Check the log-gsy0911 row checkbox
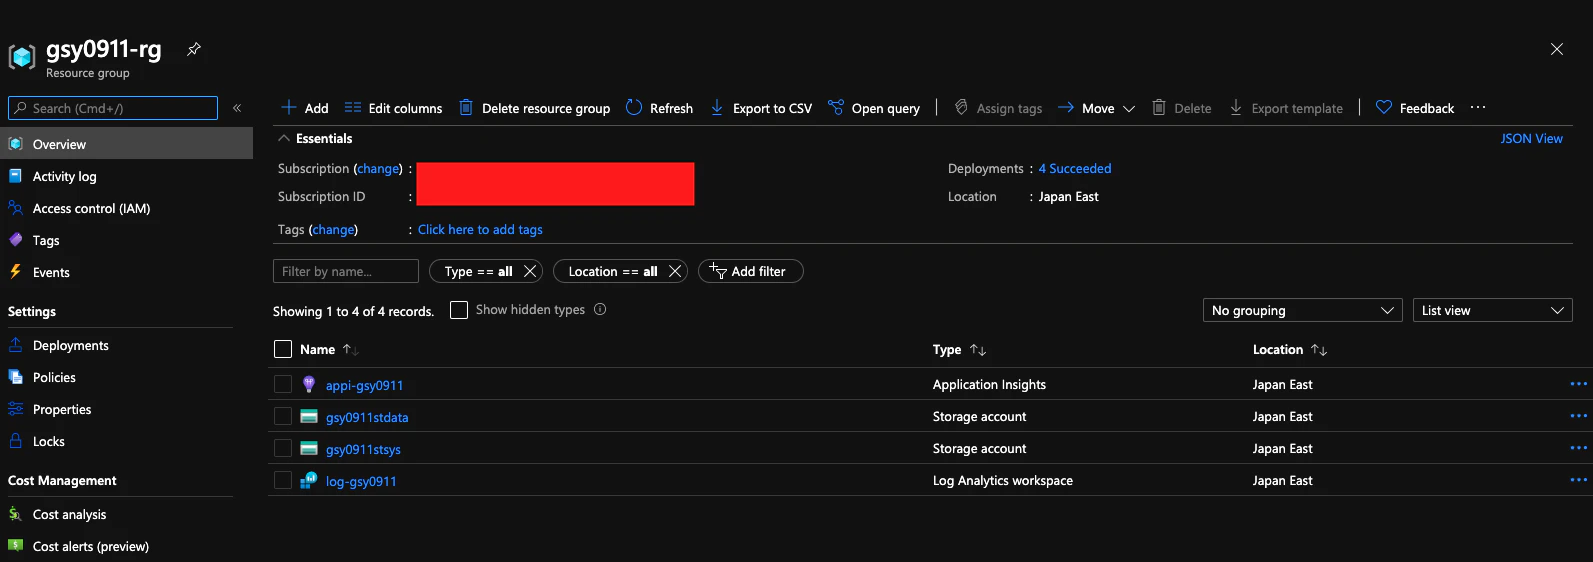Image resolution: width=1593 pixels, height=562 pixels. (x=283, y=480)
